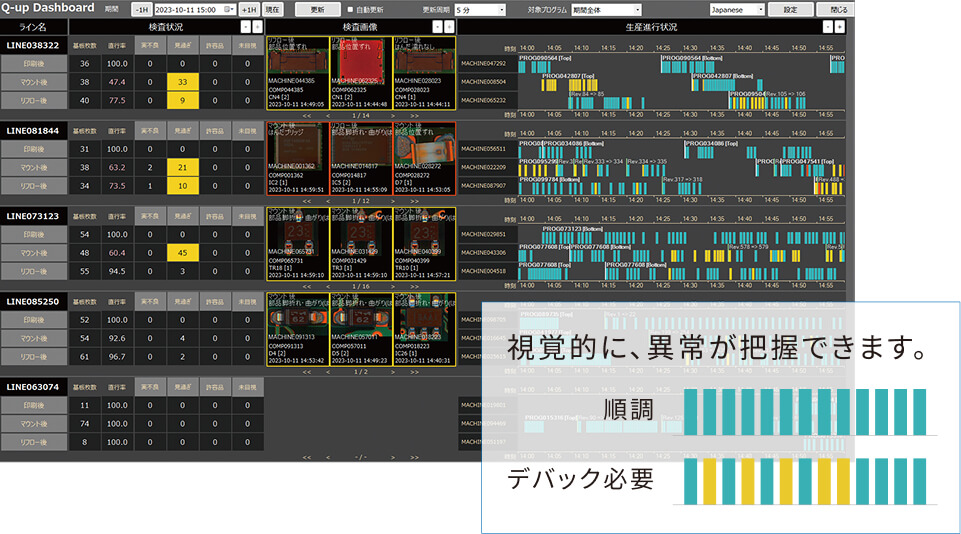Click 見過ぎ header in LINE081844
961x534 pixels.
(x=183, y=131)
